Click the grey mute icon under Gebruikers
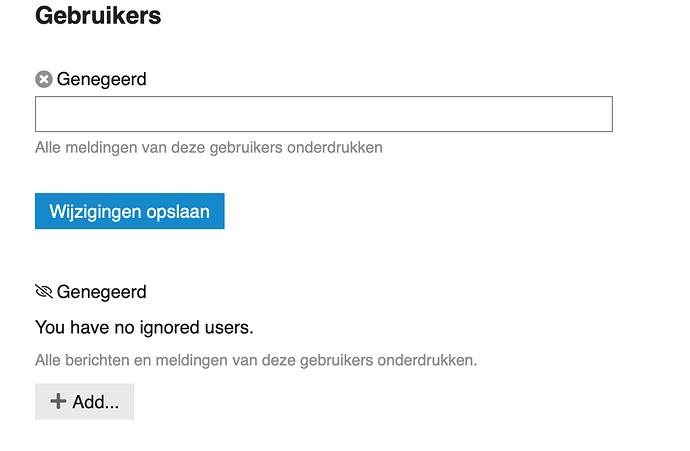This screenshot has height=451, width=690. (x=44, y=79)
